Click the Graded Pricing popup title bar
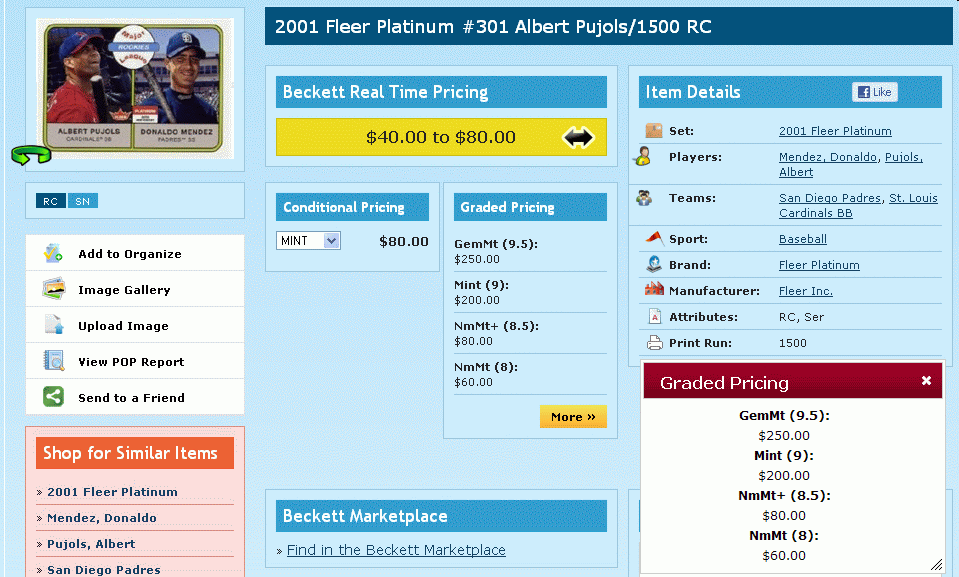The height and width of the screenshot is (577, 959). click(x=793, y=381)
